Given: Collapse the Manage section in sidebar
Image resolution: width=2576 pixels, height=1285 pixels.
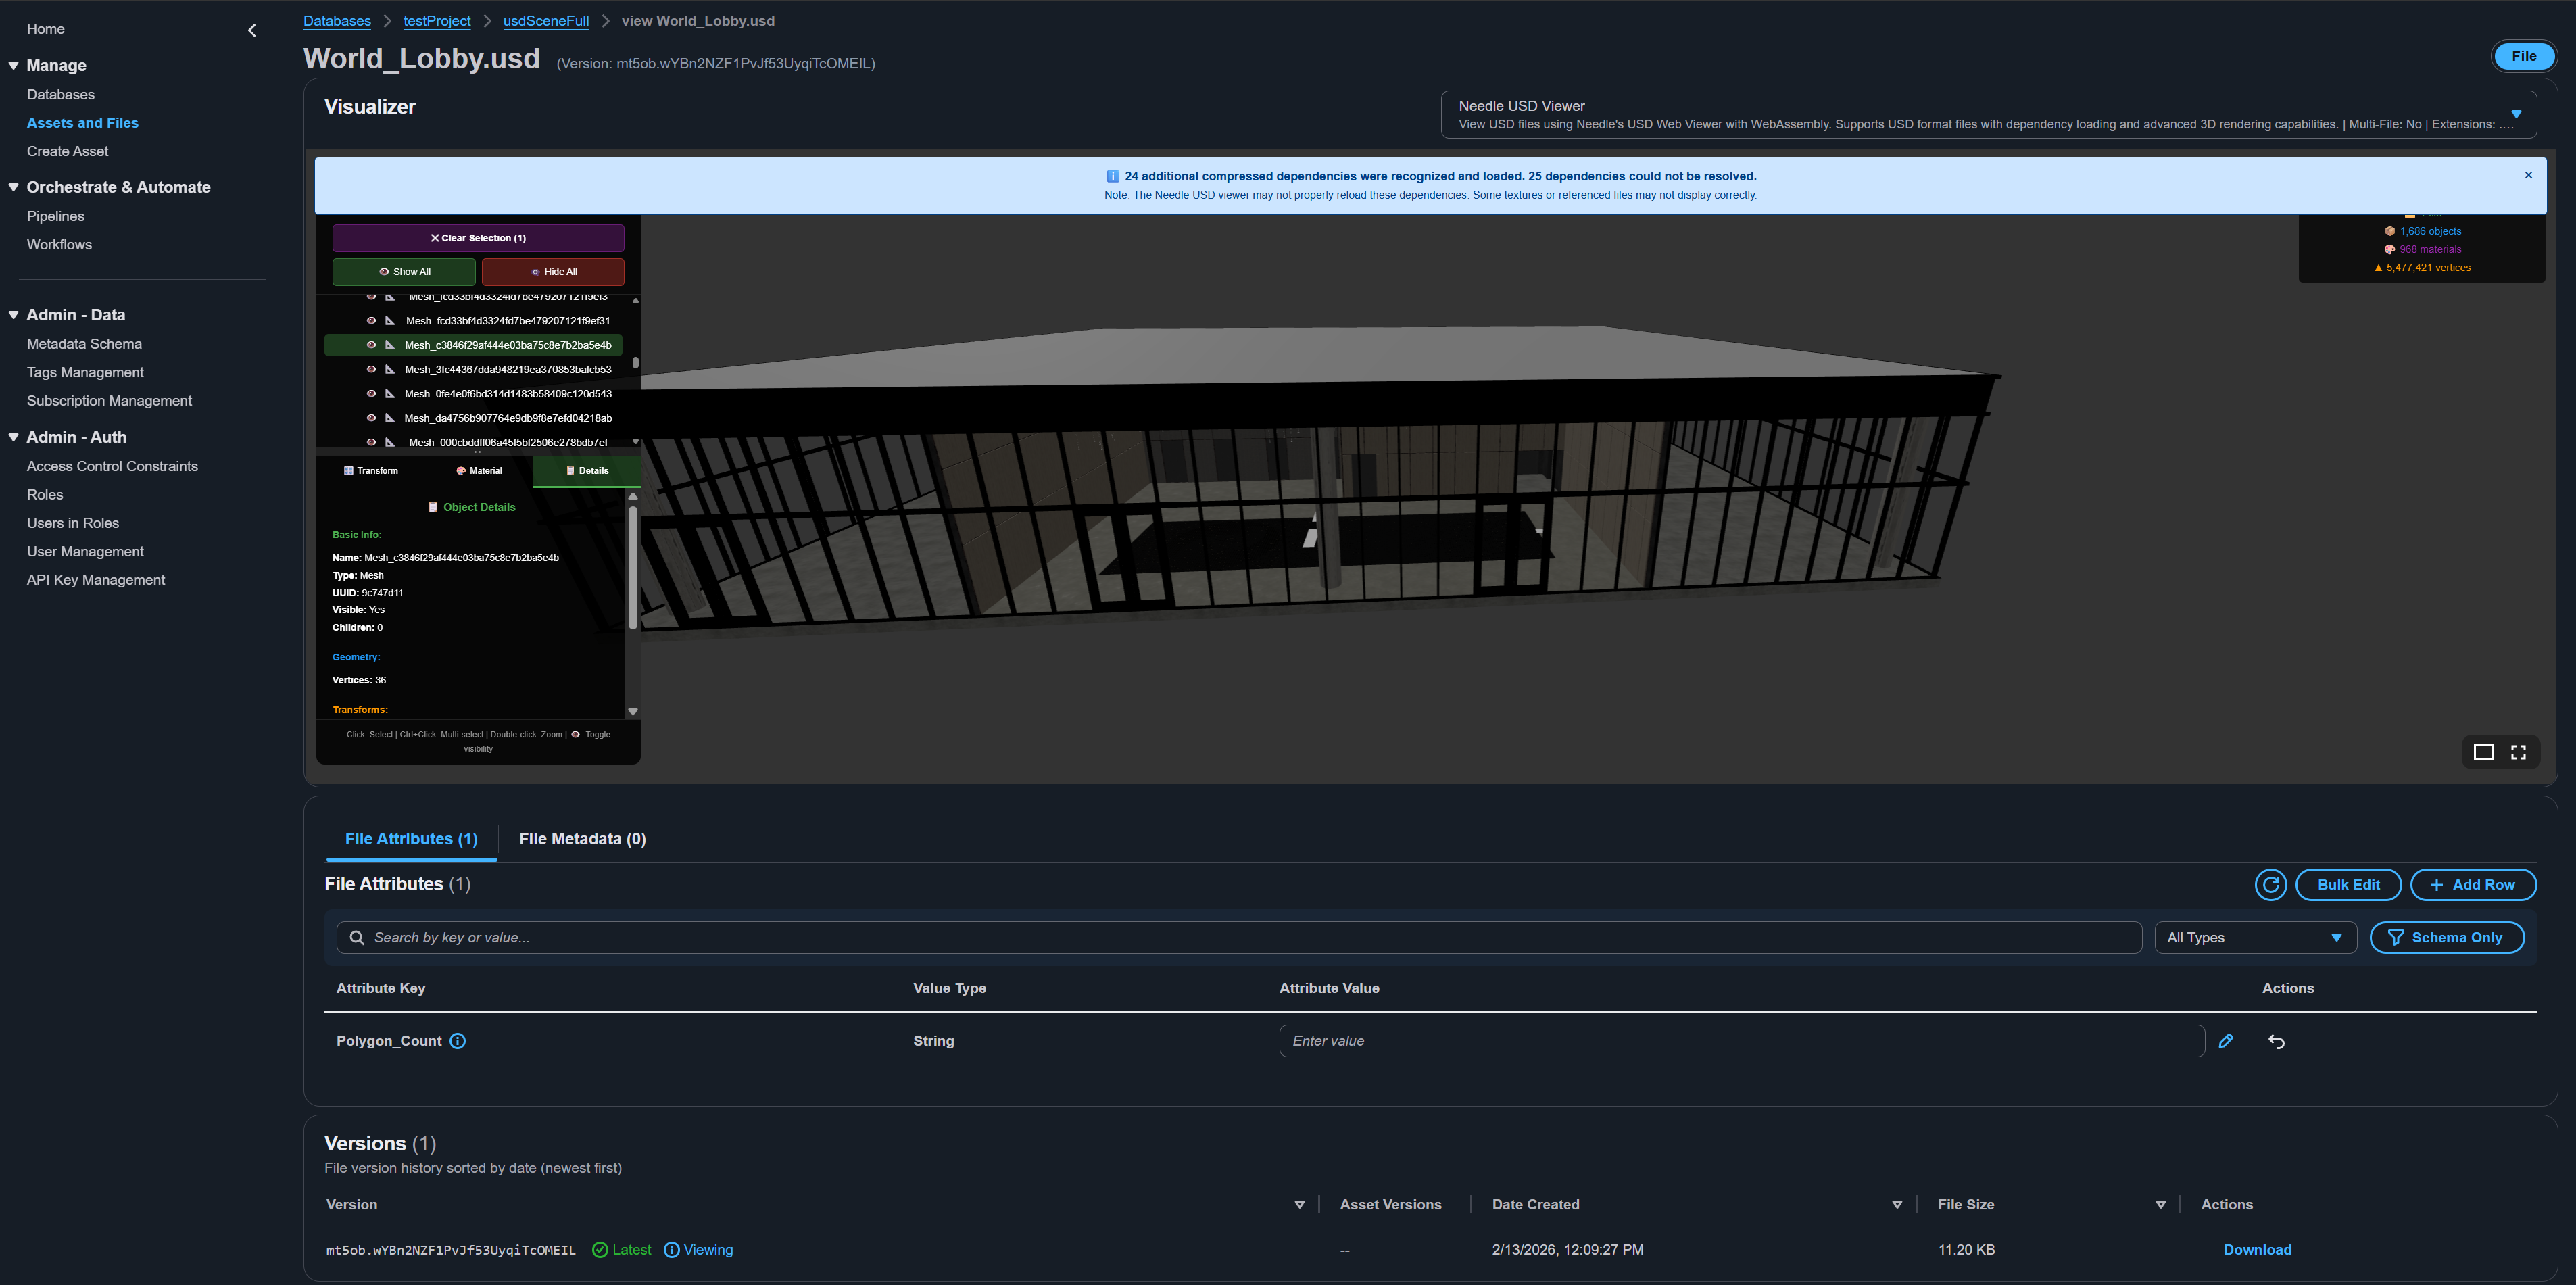Looking at the screenshot, I should pos(14,65).
